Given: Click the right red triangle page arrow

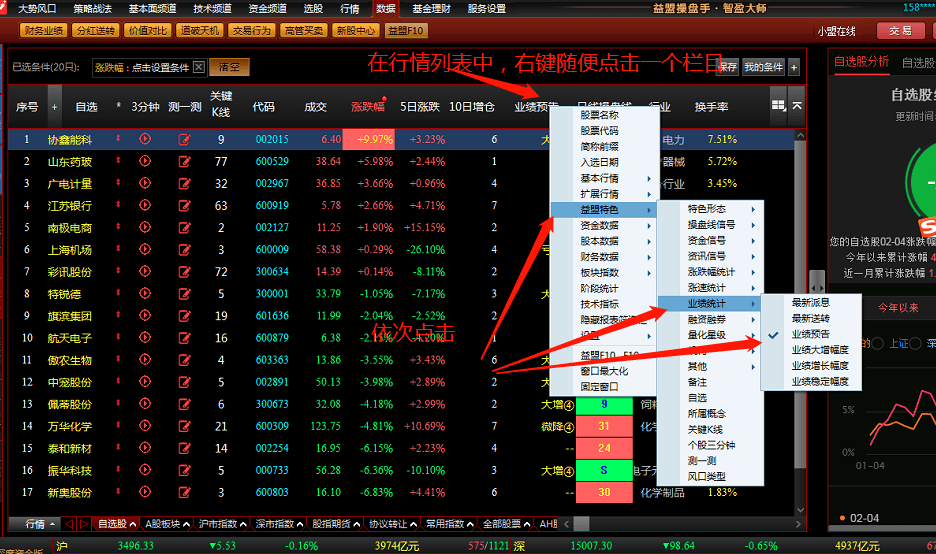Looking at the screenshot, I should (x=84, y=524).
